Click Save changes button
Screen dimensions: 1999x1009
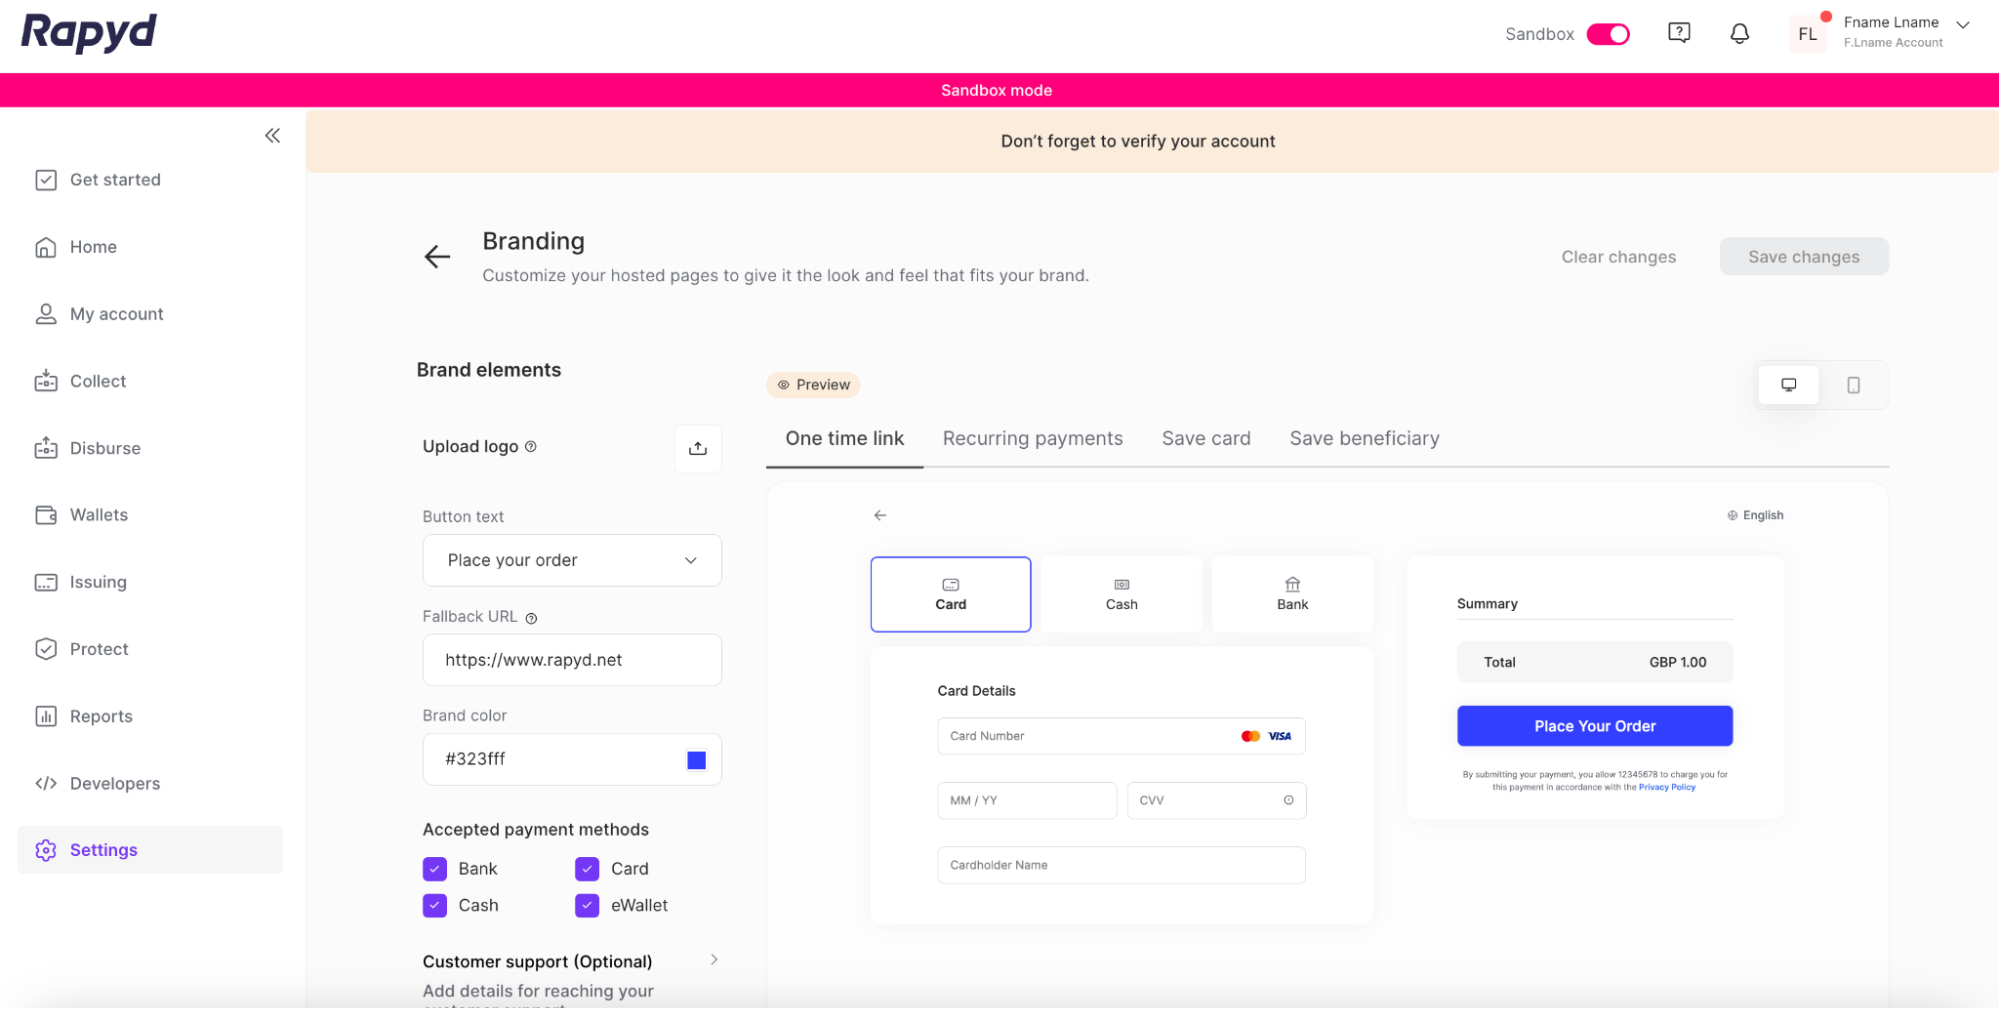click(1803, 257)
